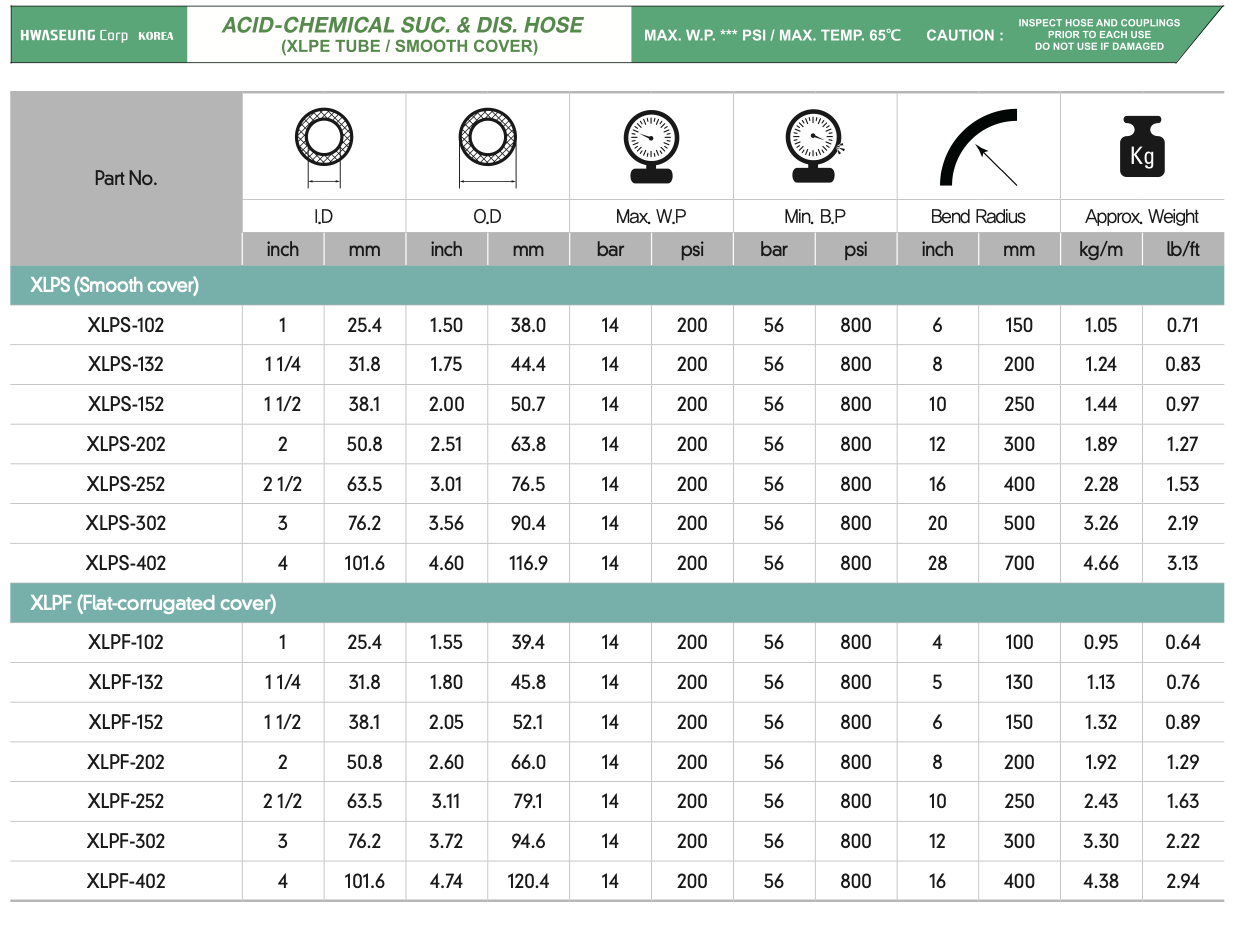The image size is (1256, 928).
Task: Click the MAX. W.P. / MAX. TEMP. 65℃ text
Action: pos(772,35)
